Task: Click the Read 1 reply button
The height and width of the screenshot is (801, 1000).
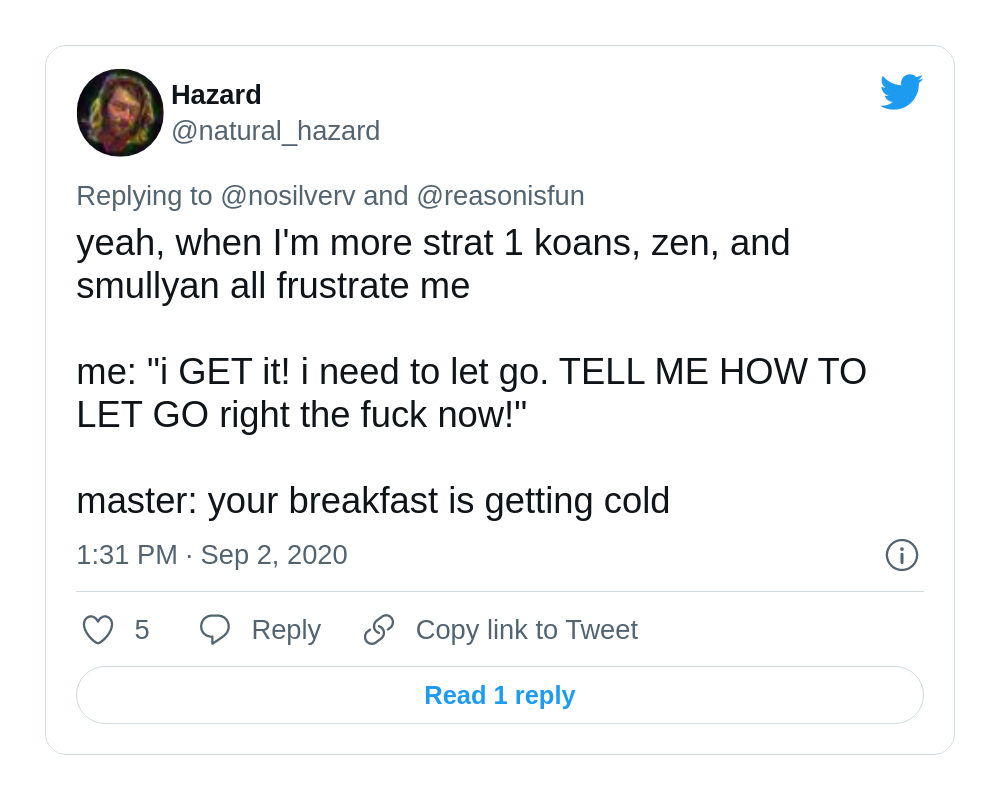Action: coord(500,695)
